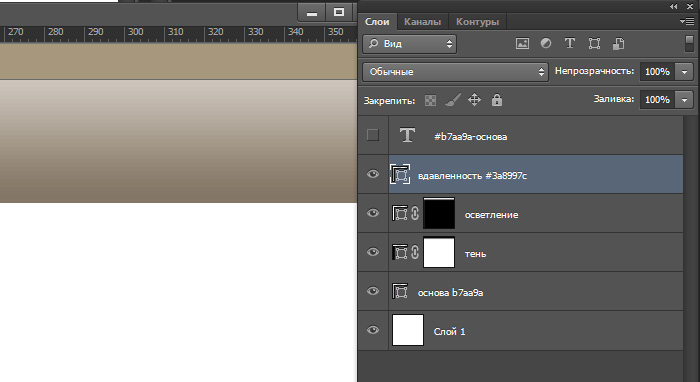This screenshot has width=700, height=382.
Task: Switch to the Слои tab
Action: coord(377,21)
